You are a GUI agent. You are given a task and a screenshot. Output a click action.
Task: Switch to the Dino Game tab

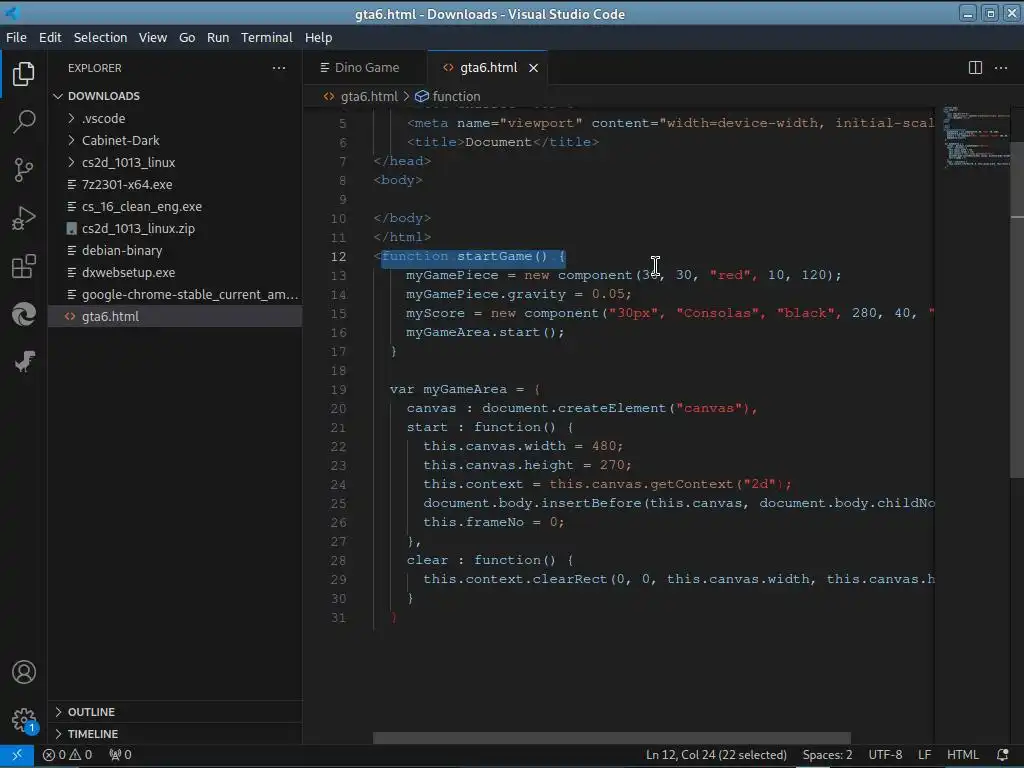point(365,68)
